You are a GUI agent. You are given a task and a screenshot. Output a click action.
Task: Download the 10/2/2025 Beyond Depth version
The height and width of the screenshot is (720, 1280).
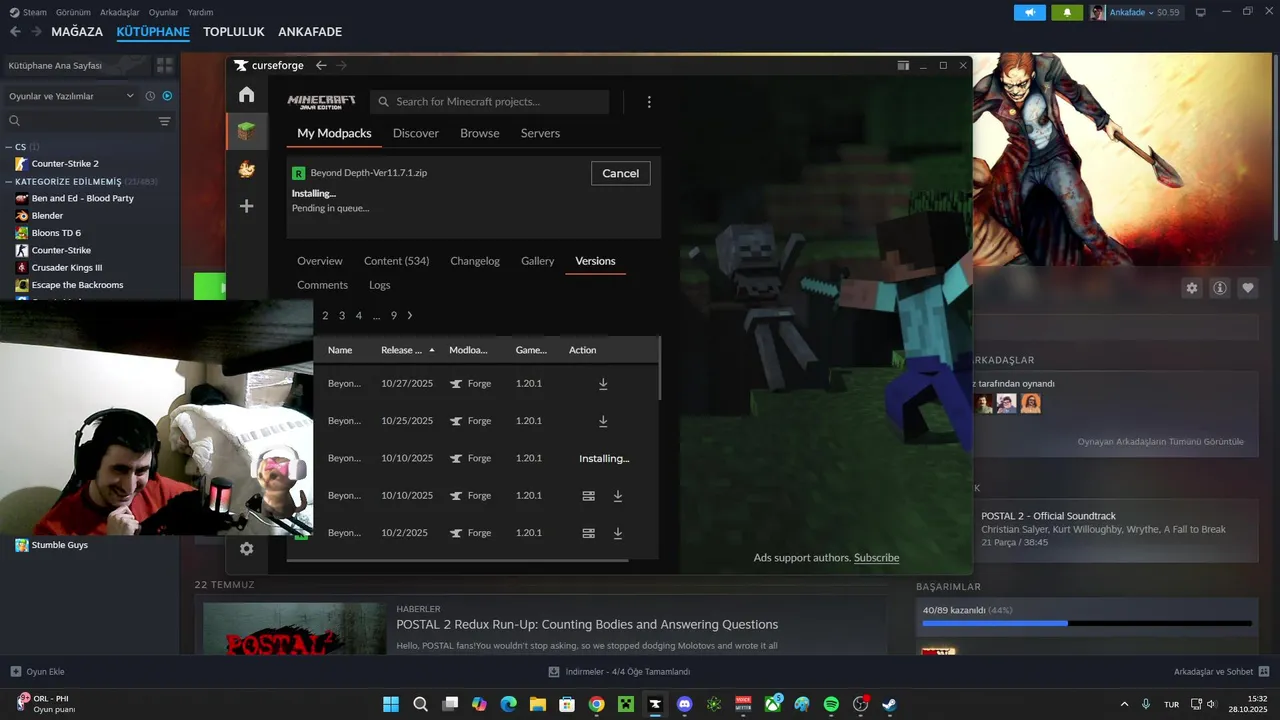click(x=618, y=533)
